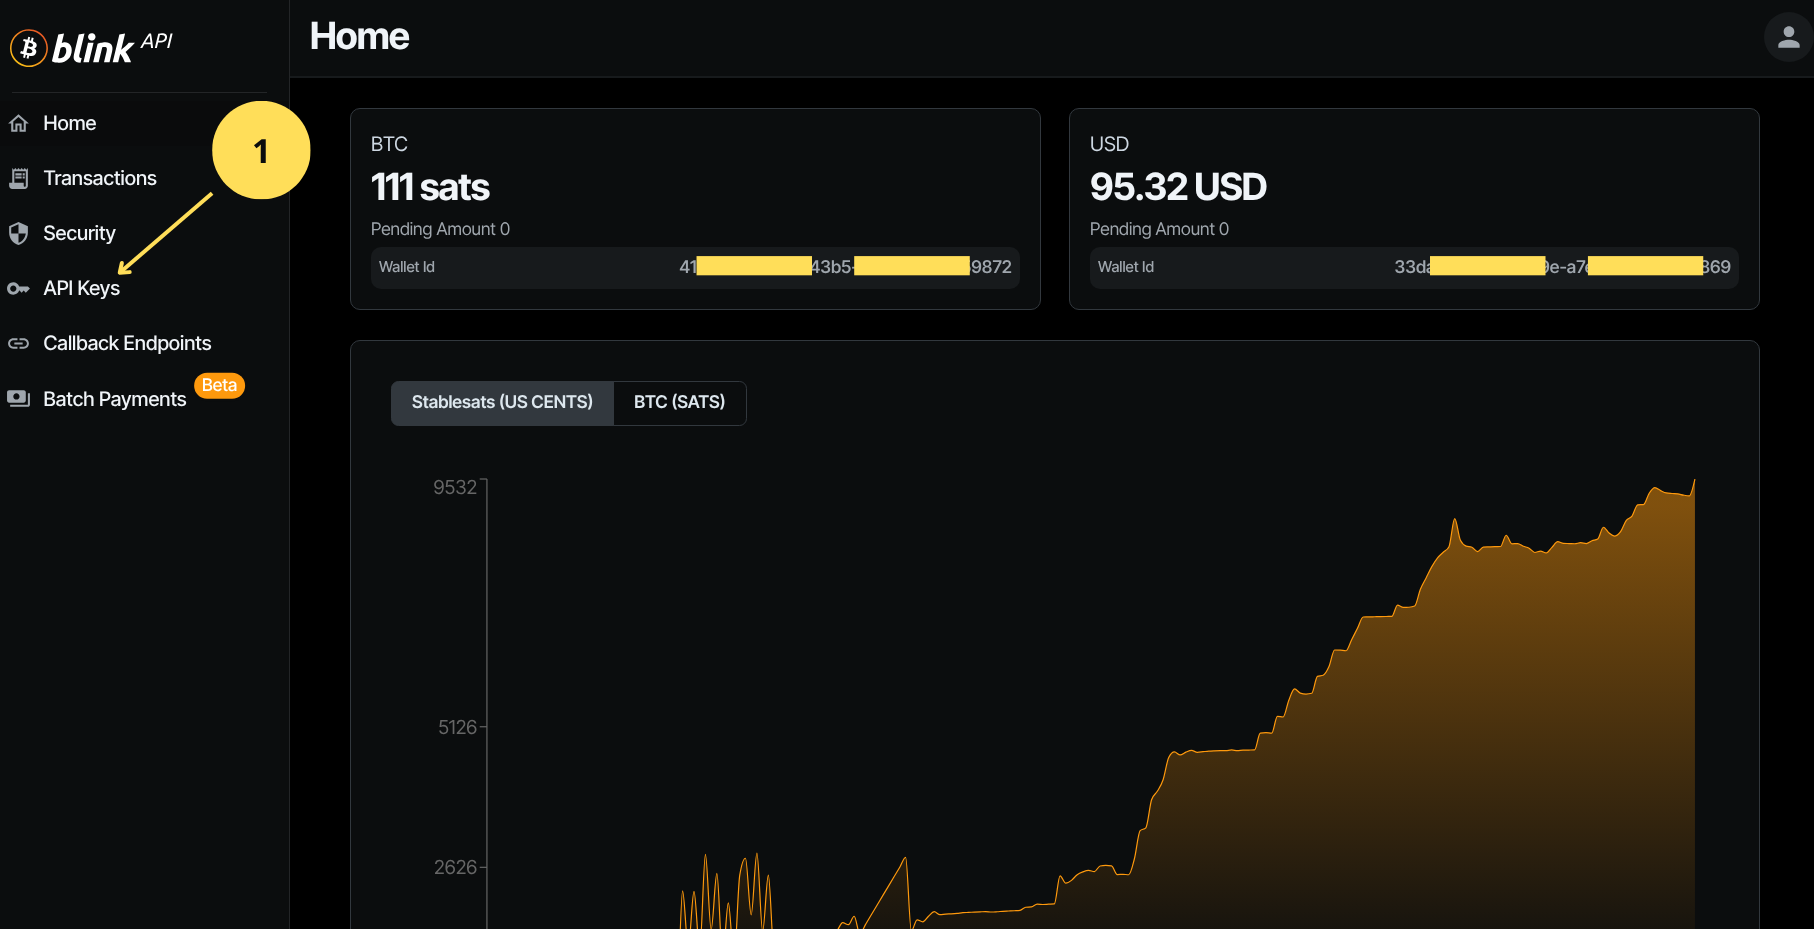Image resolution: width=1814 pixels, height=929 pixels.
Task: Open Batch Payments page
Action: (x=114, y=399)
